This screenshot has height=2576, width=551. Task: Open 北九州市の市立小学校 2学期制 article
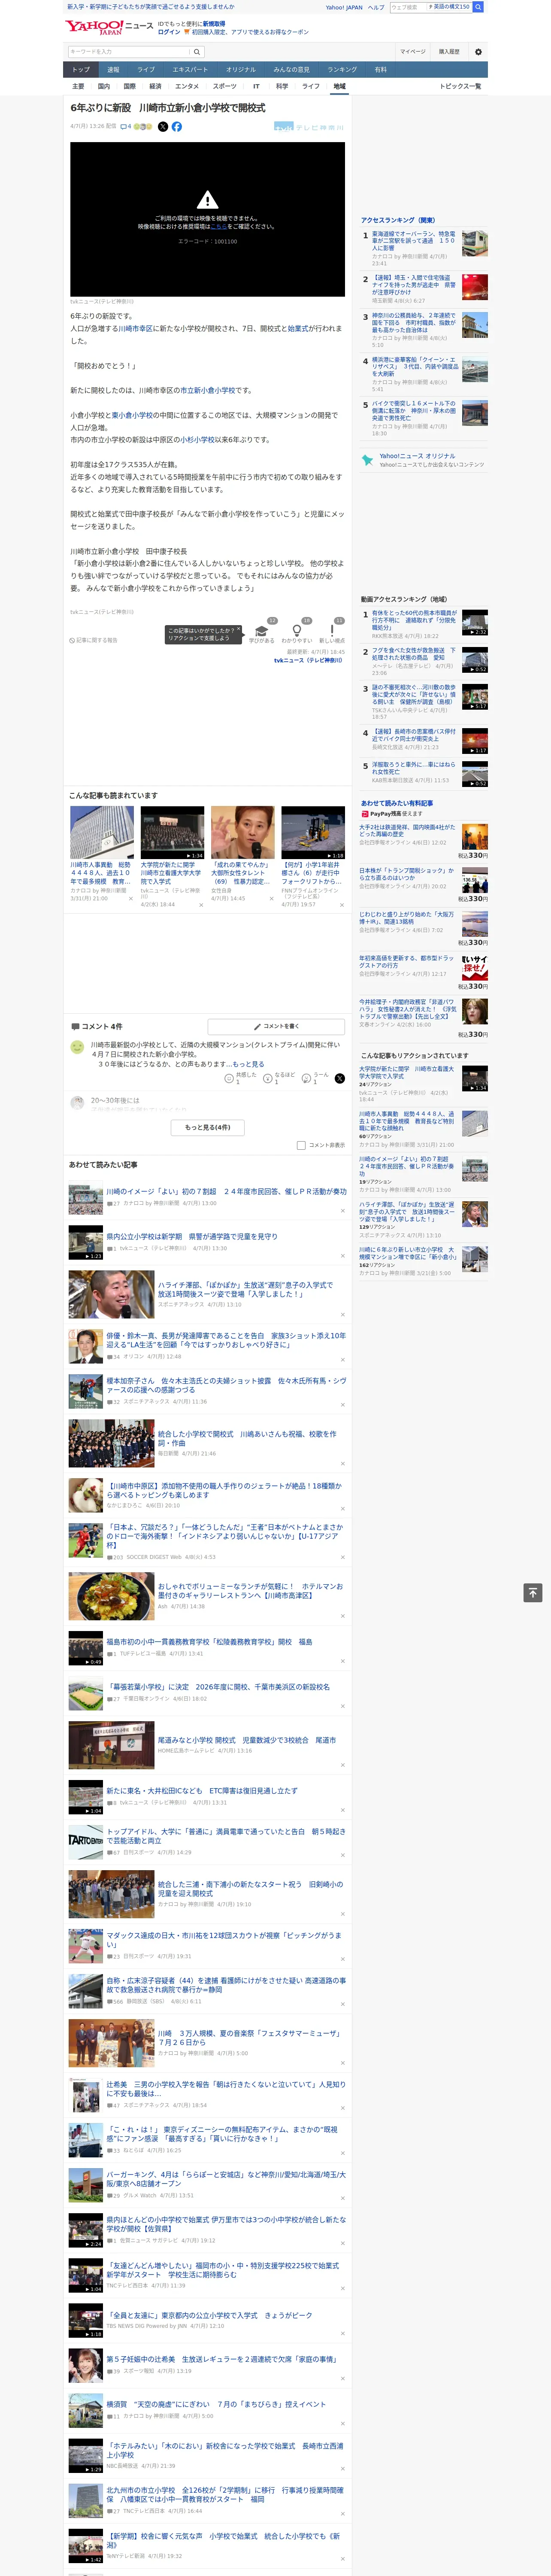(x=225, y=2494)
